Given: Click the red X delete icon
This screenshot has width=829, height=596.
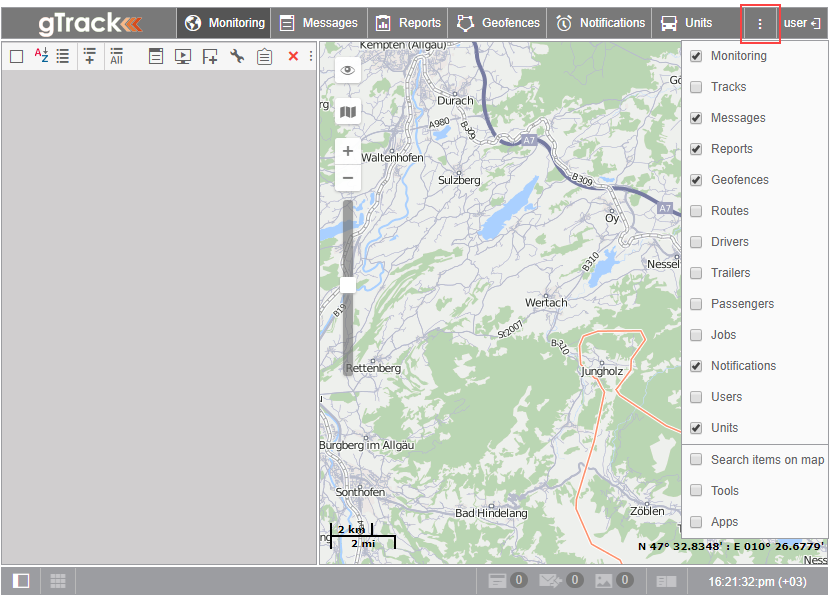Looking at the screenshot, I should coord(293,56).
